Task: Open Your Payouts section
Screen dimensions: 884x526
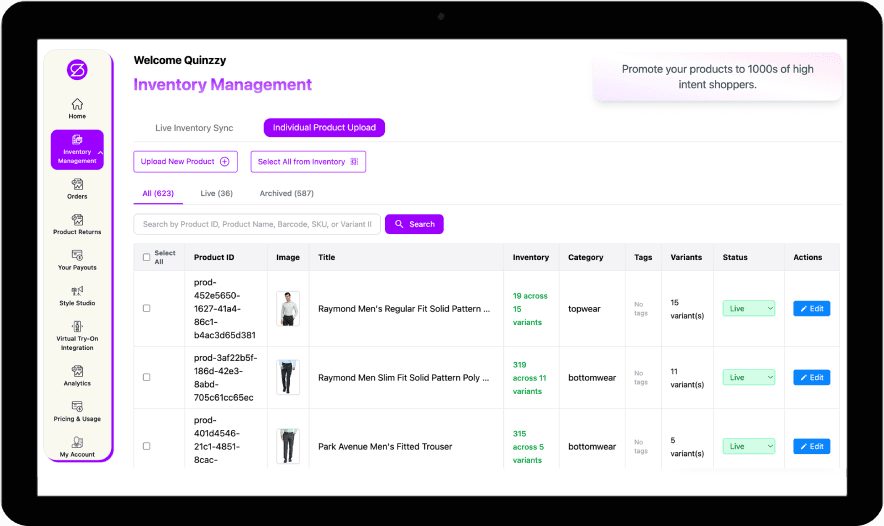Action: coord(77,260)
